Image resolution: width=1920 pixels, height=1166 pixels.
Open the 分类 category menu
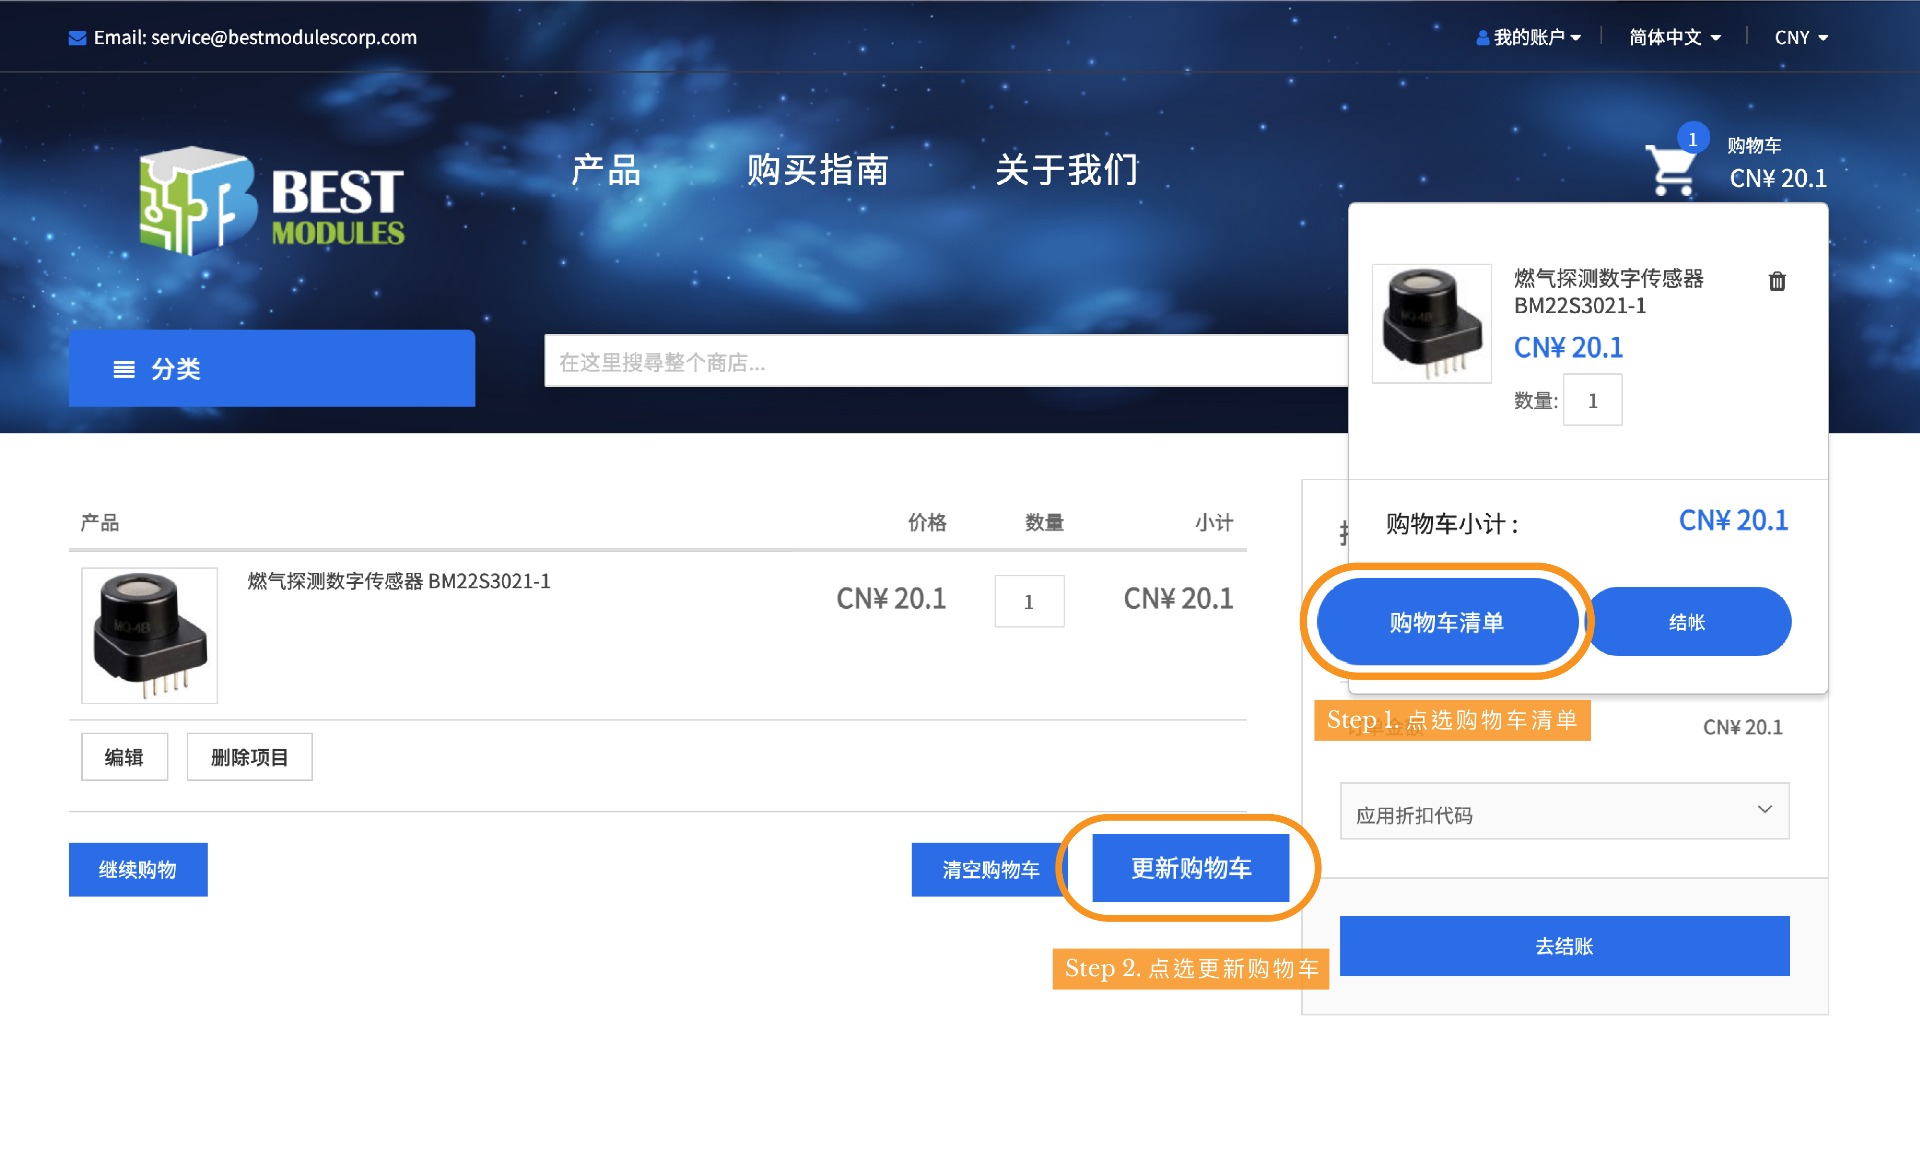coord(272,368)
